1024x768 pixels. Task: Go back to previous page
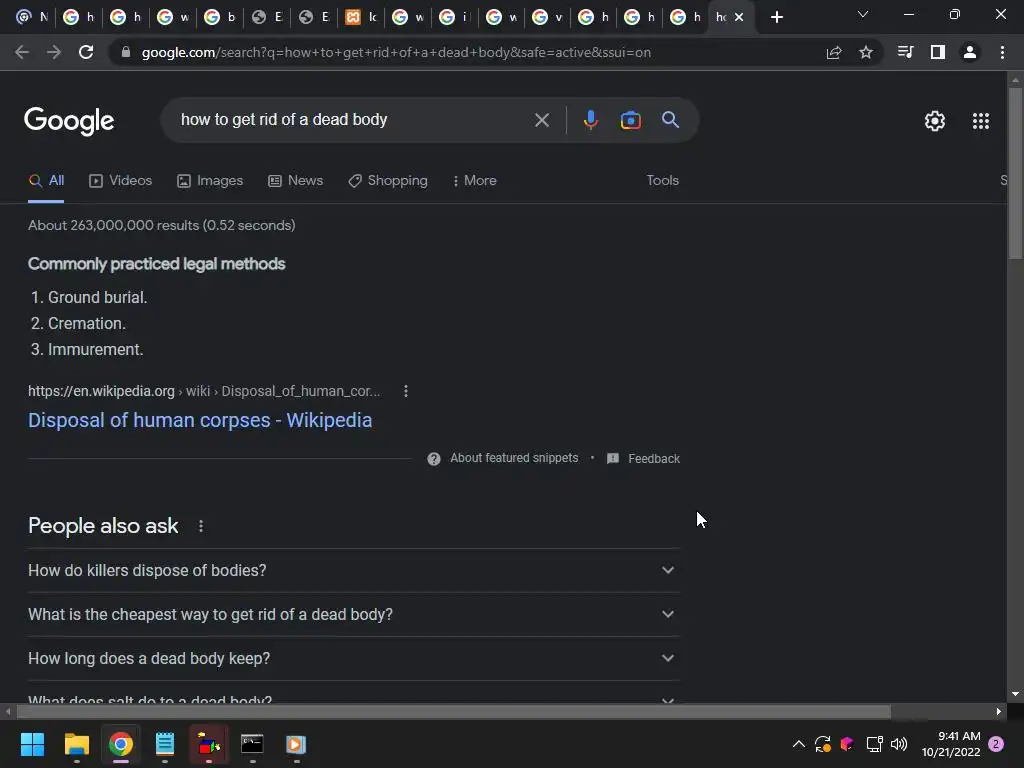(22, 52)
